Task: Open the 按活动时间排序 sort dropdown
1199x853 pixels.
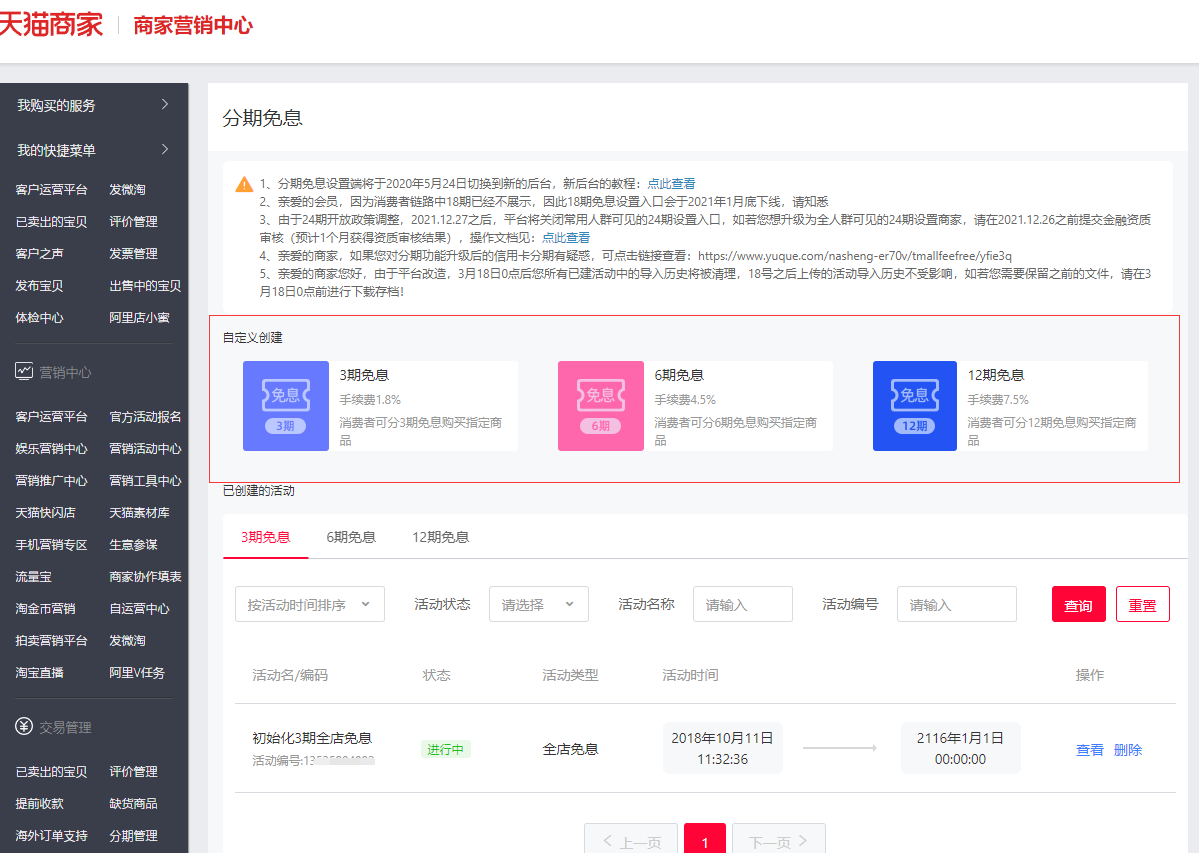Action: [310, 604]
